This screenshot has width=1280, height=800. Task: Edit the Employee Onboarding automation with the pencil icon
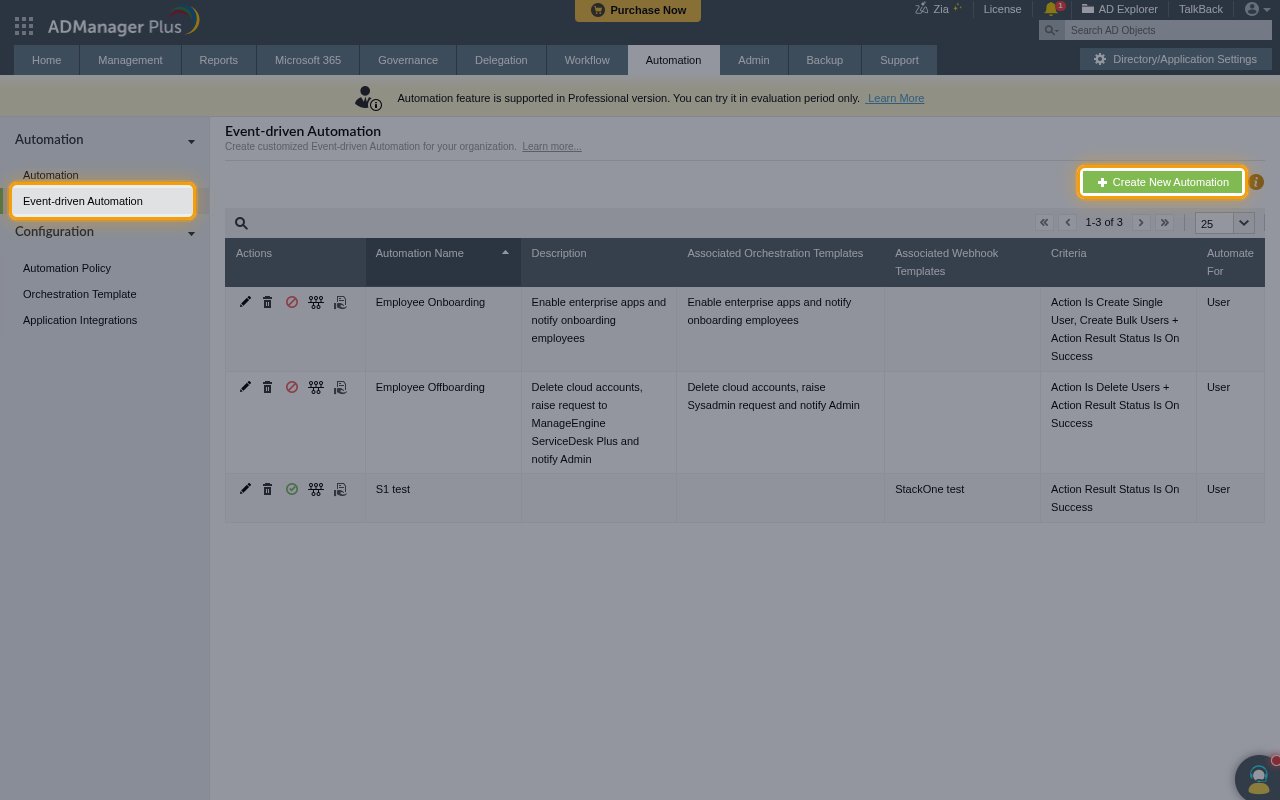tap(245, 302)
